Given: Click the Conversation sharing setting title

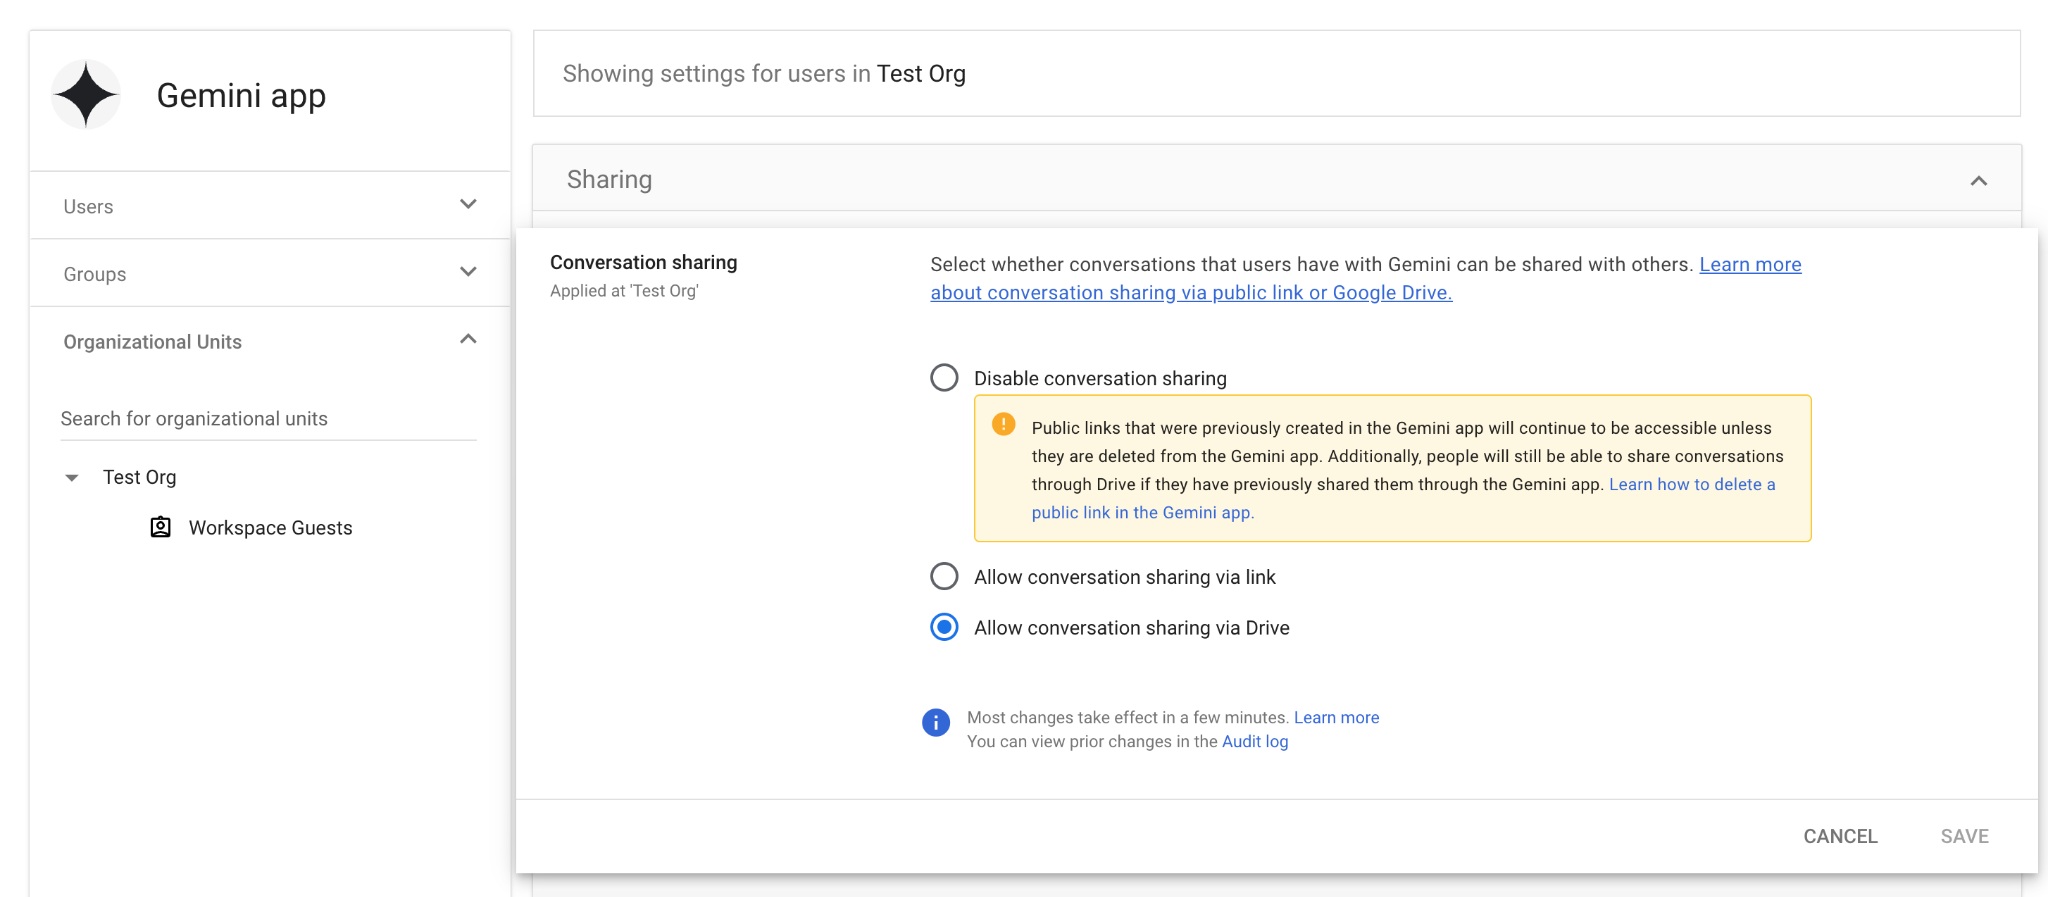Looking at the screenshot, I should [644, 262].
